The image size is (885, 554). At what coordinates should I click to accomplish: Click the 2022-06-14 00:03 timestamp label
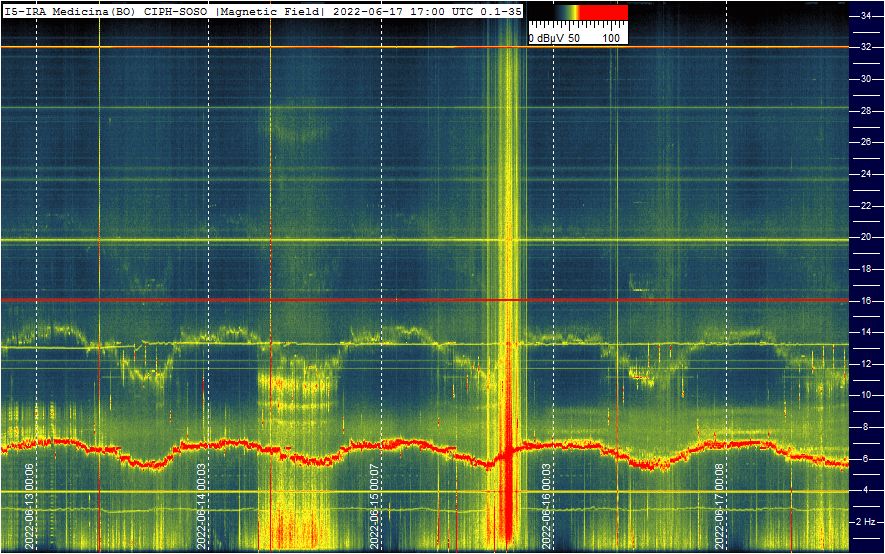tap(202, 505)
